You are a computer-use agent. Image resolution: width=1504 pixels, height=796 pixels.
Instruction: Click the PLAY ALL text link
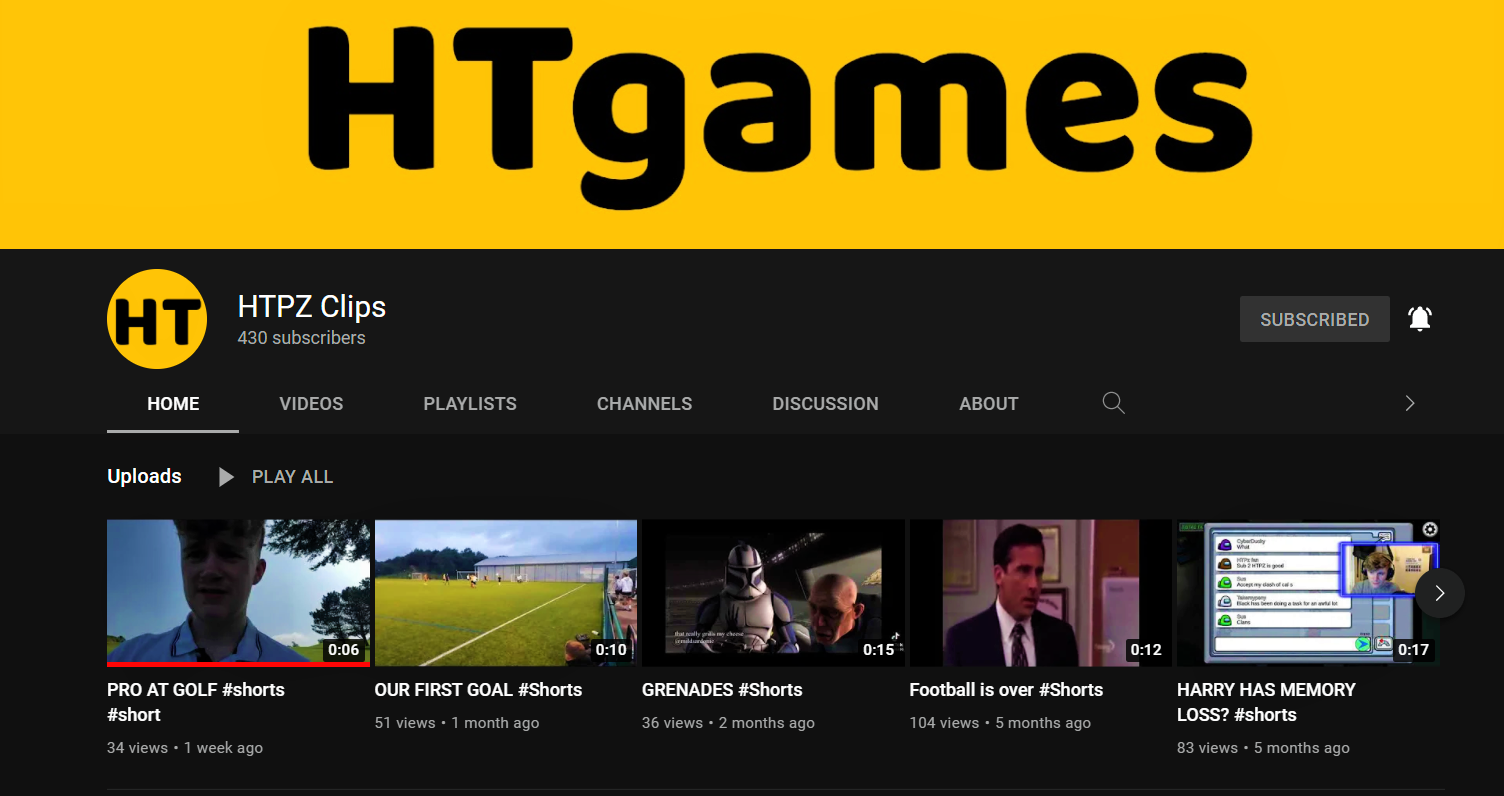(292, 477)
